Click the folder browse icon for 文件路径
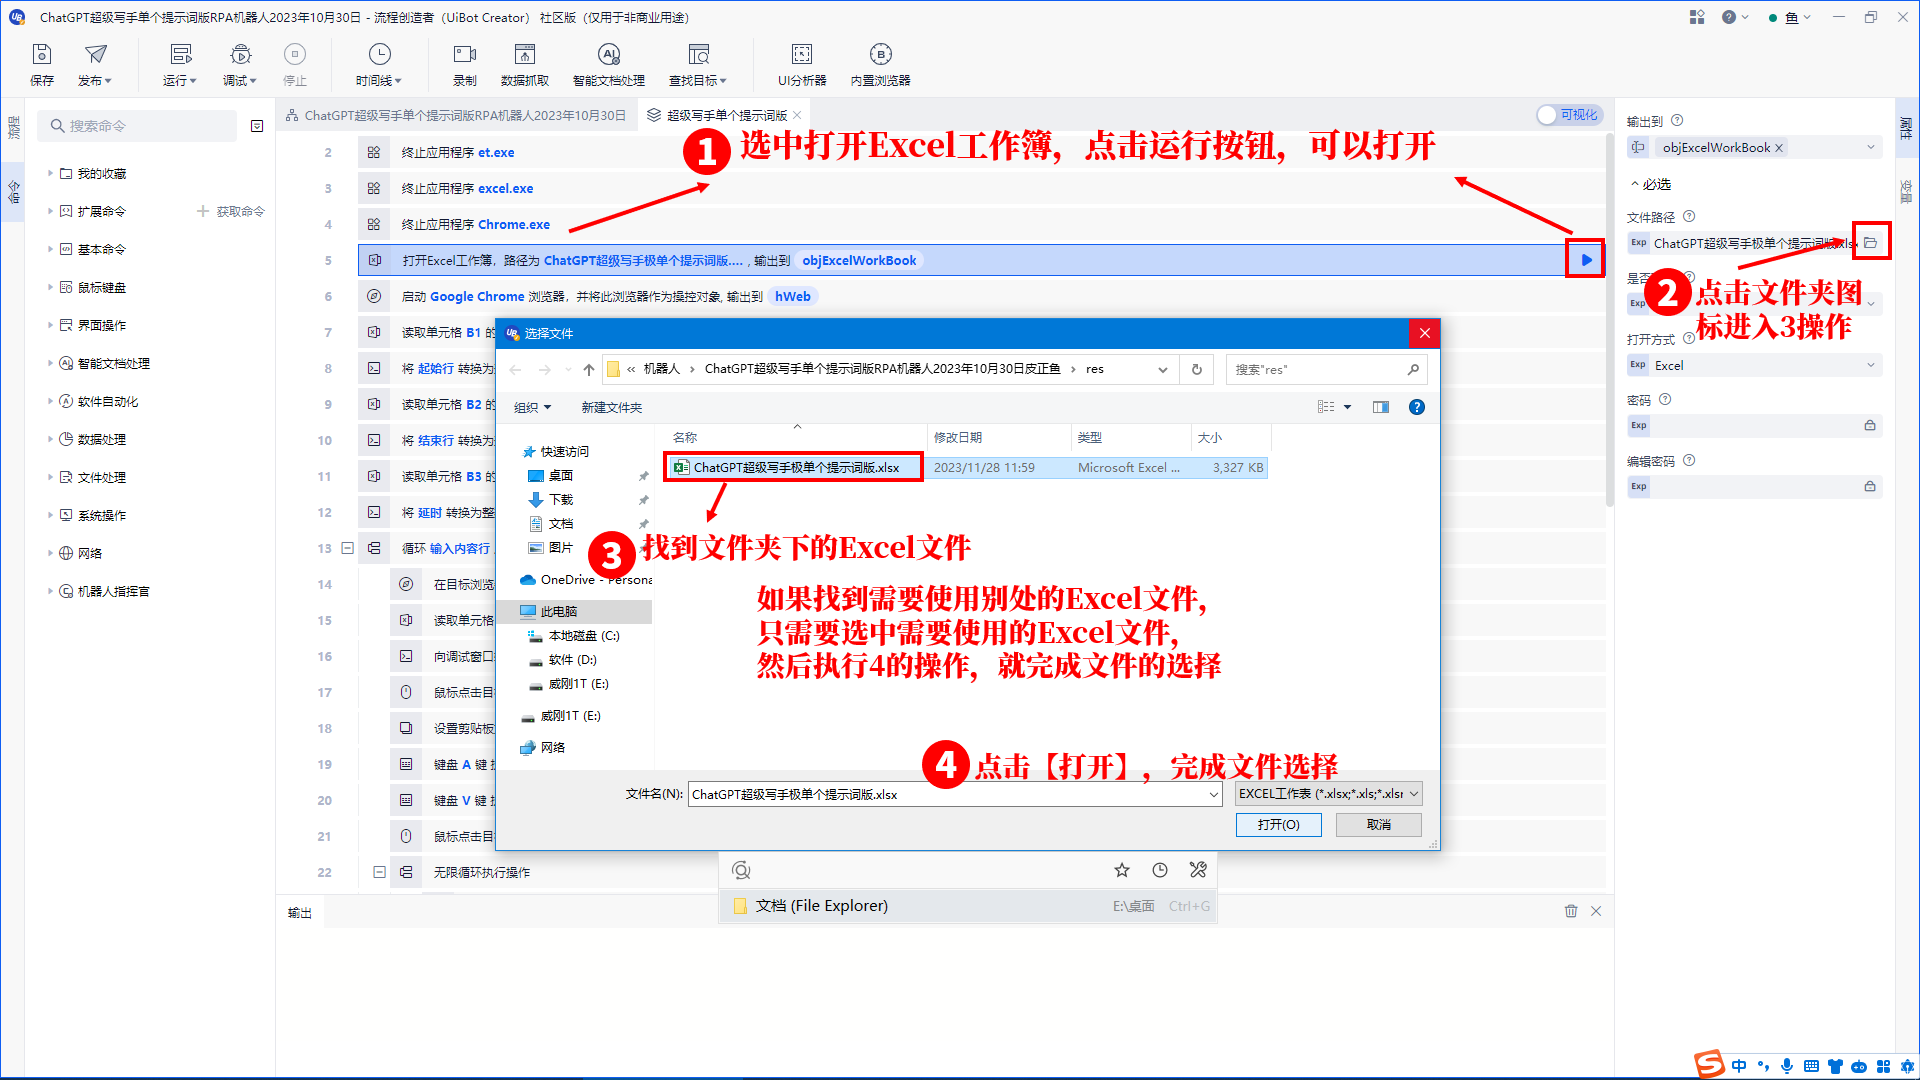The width and height of the screenshot is (1920, 1080). click(x=1870, y=243)
